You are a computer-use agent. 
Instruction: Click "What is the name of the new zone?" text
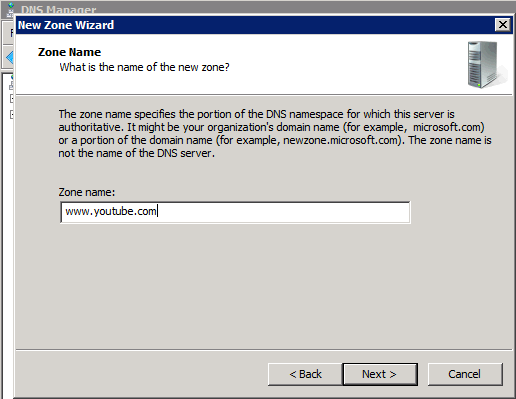[x=144, y=67]
